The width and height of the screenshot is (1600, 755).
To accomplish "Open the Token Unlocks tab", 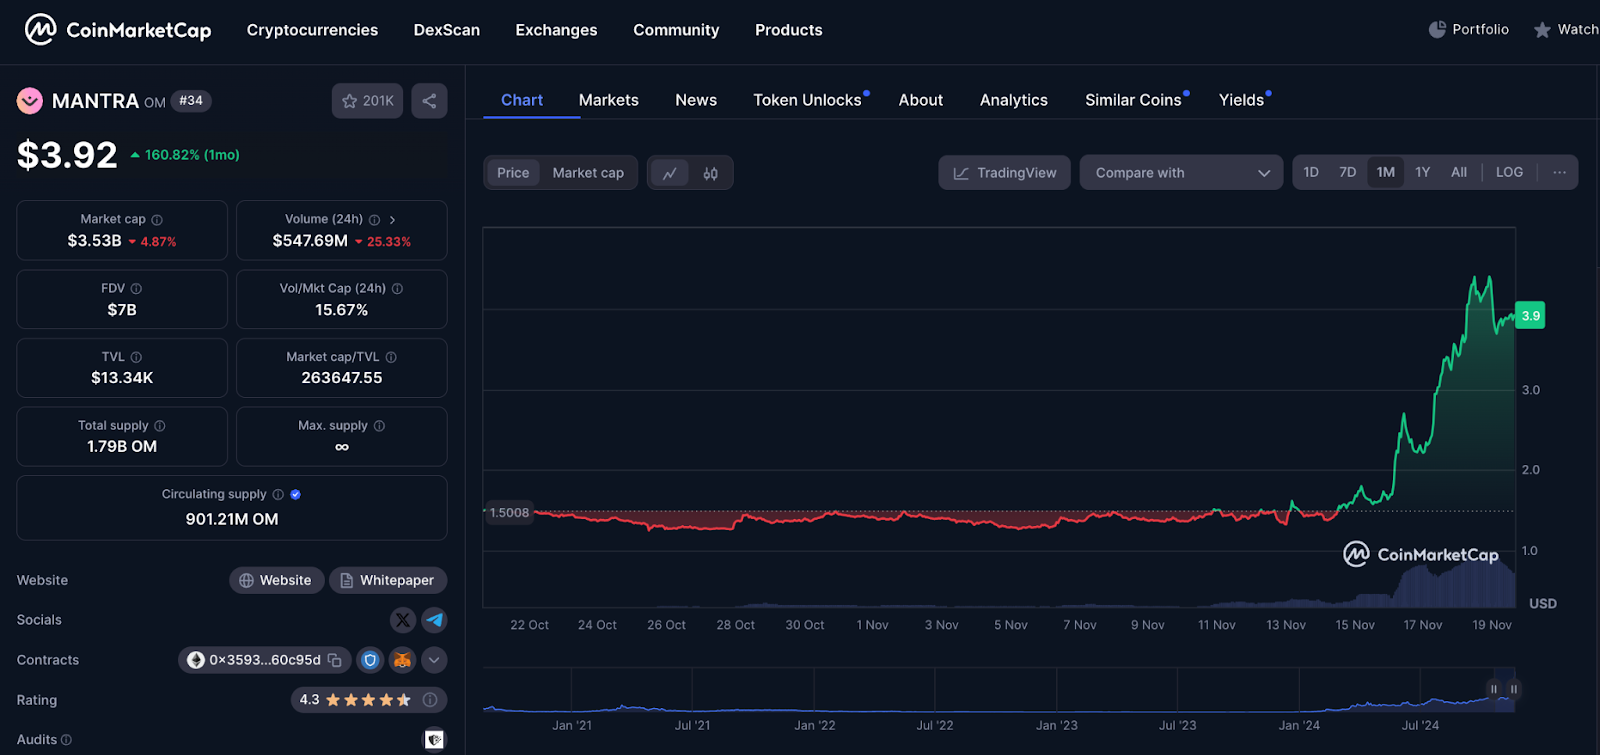I will point(807,100).
